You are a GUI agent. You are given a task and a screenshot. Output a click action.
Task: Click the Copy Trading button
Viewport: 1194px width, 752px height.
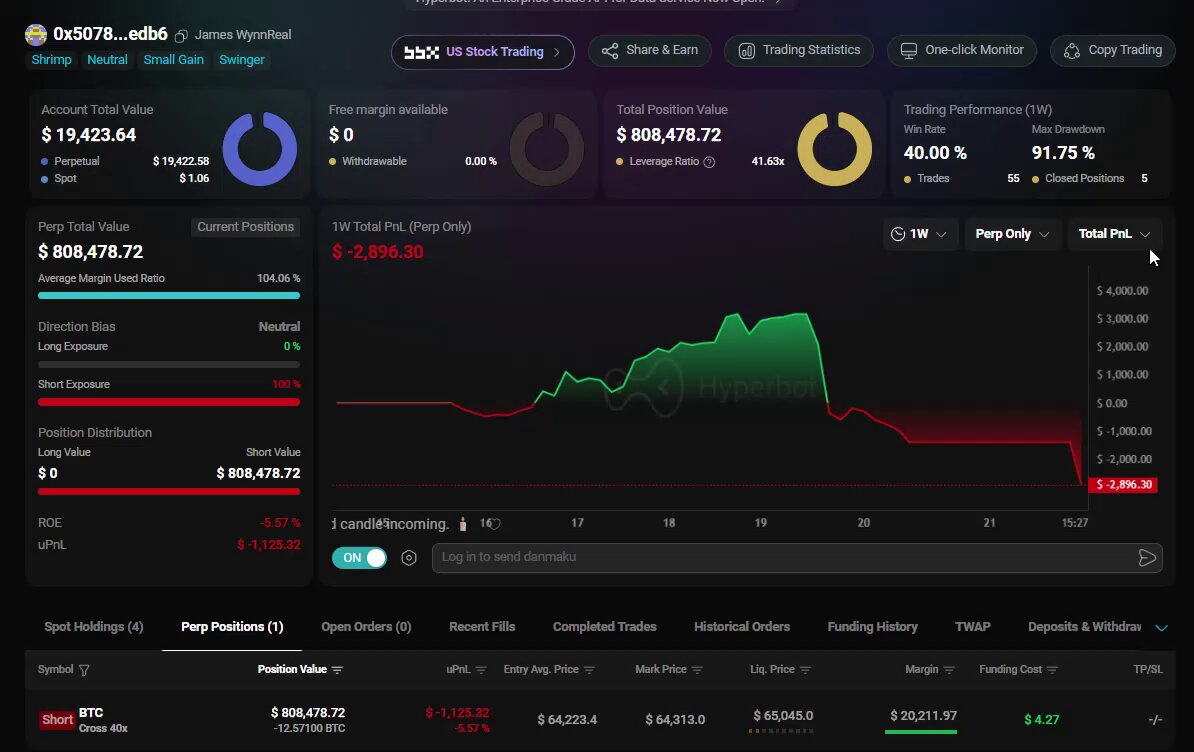1113,51
